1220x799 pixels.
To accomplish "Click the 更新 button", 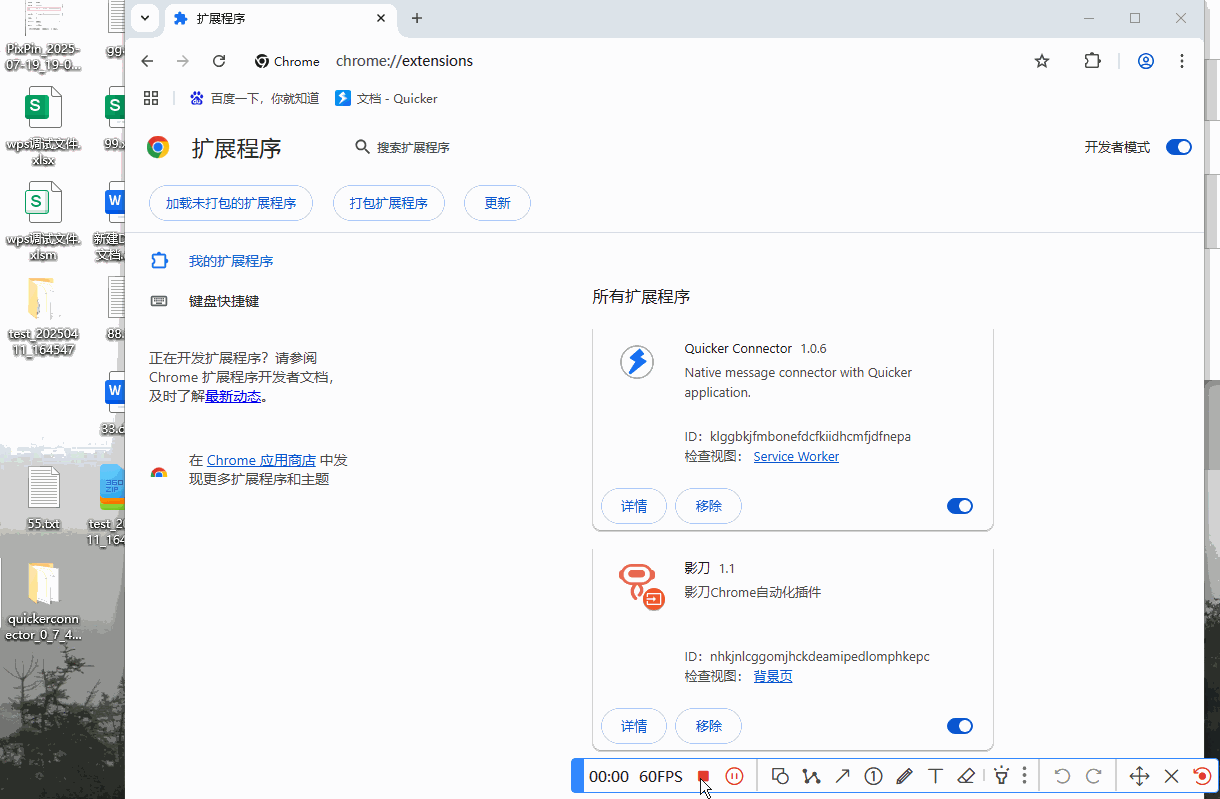I will pos(497,203).
